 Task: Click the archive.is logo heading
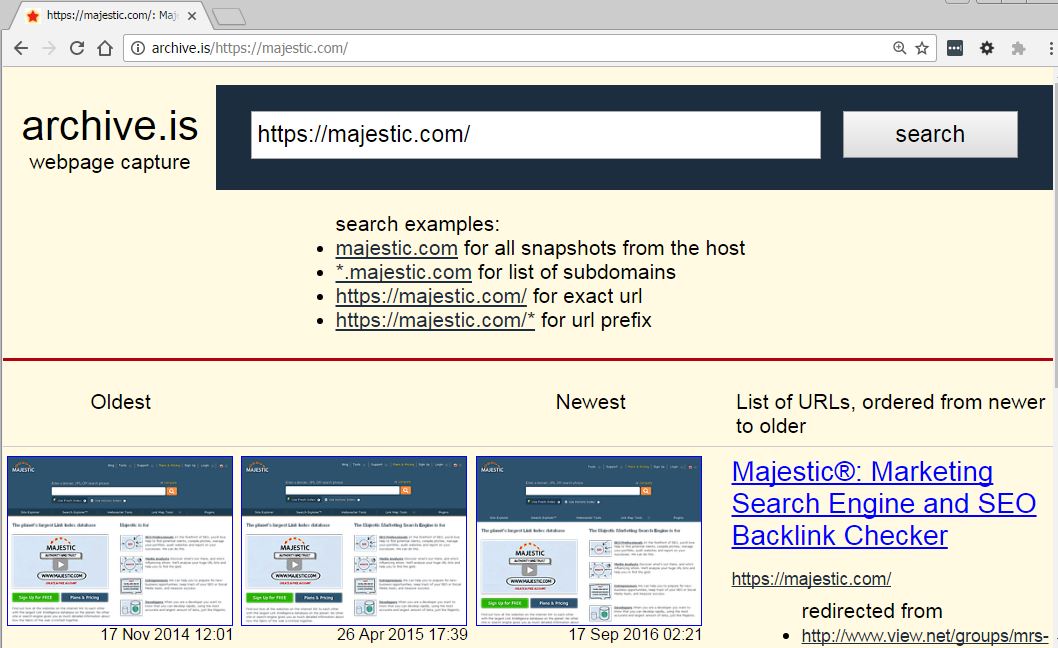(x=110, y=127)
